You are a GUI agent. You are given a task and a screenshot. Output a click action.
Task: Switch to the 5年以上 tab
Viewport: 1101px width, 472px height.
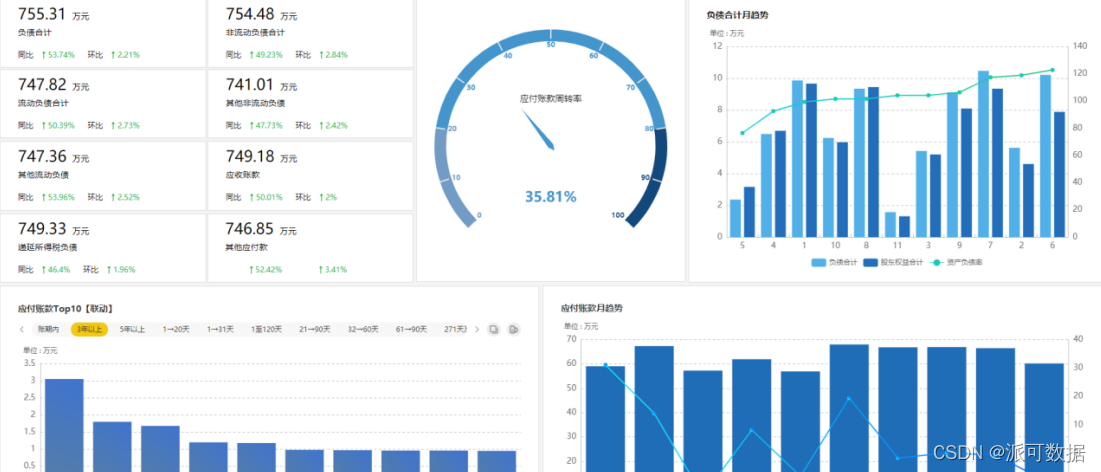tap(132, 329)
